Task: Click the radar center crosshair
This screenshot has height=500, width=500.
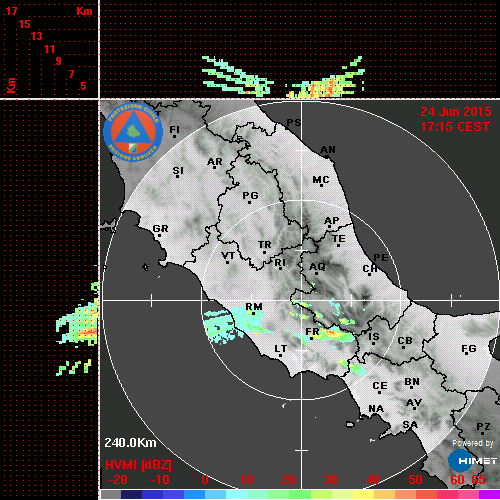Action: pyautogui.click(x=301, y=300)
